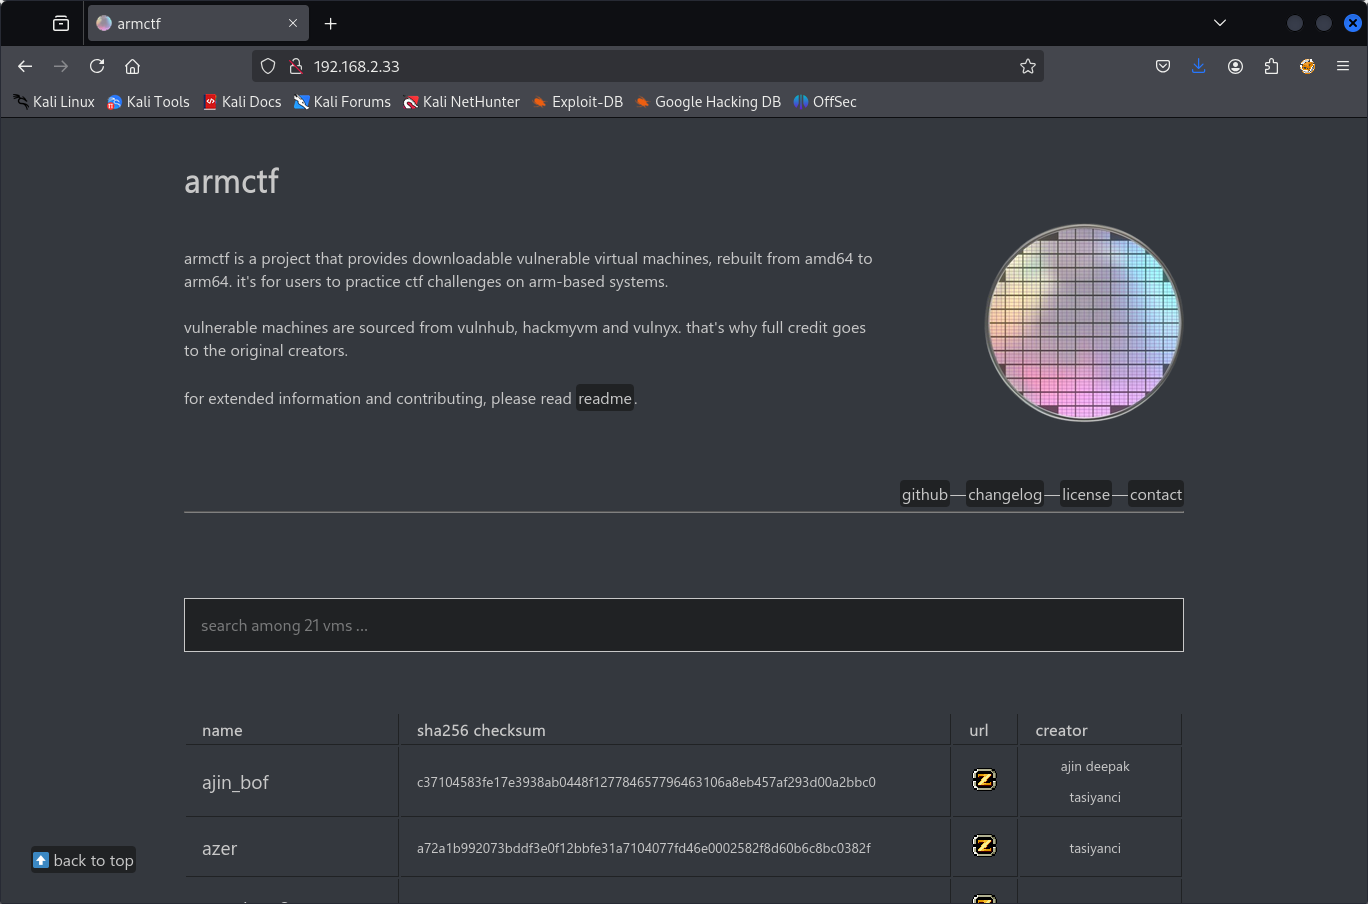Open the Firefox downloads panel
1368x904 pixels.
click(x=1198, y=66)
